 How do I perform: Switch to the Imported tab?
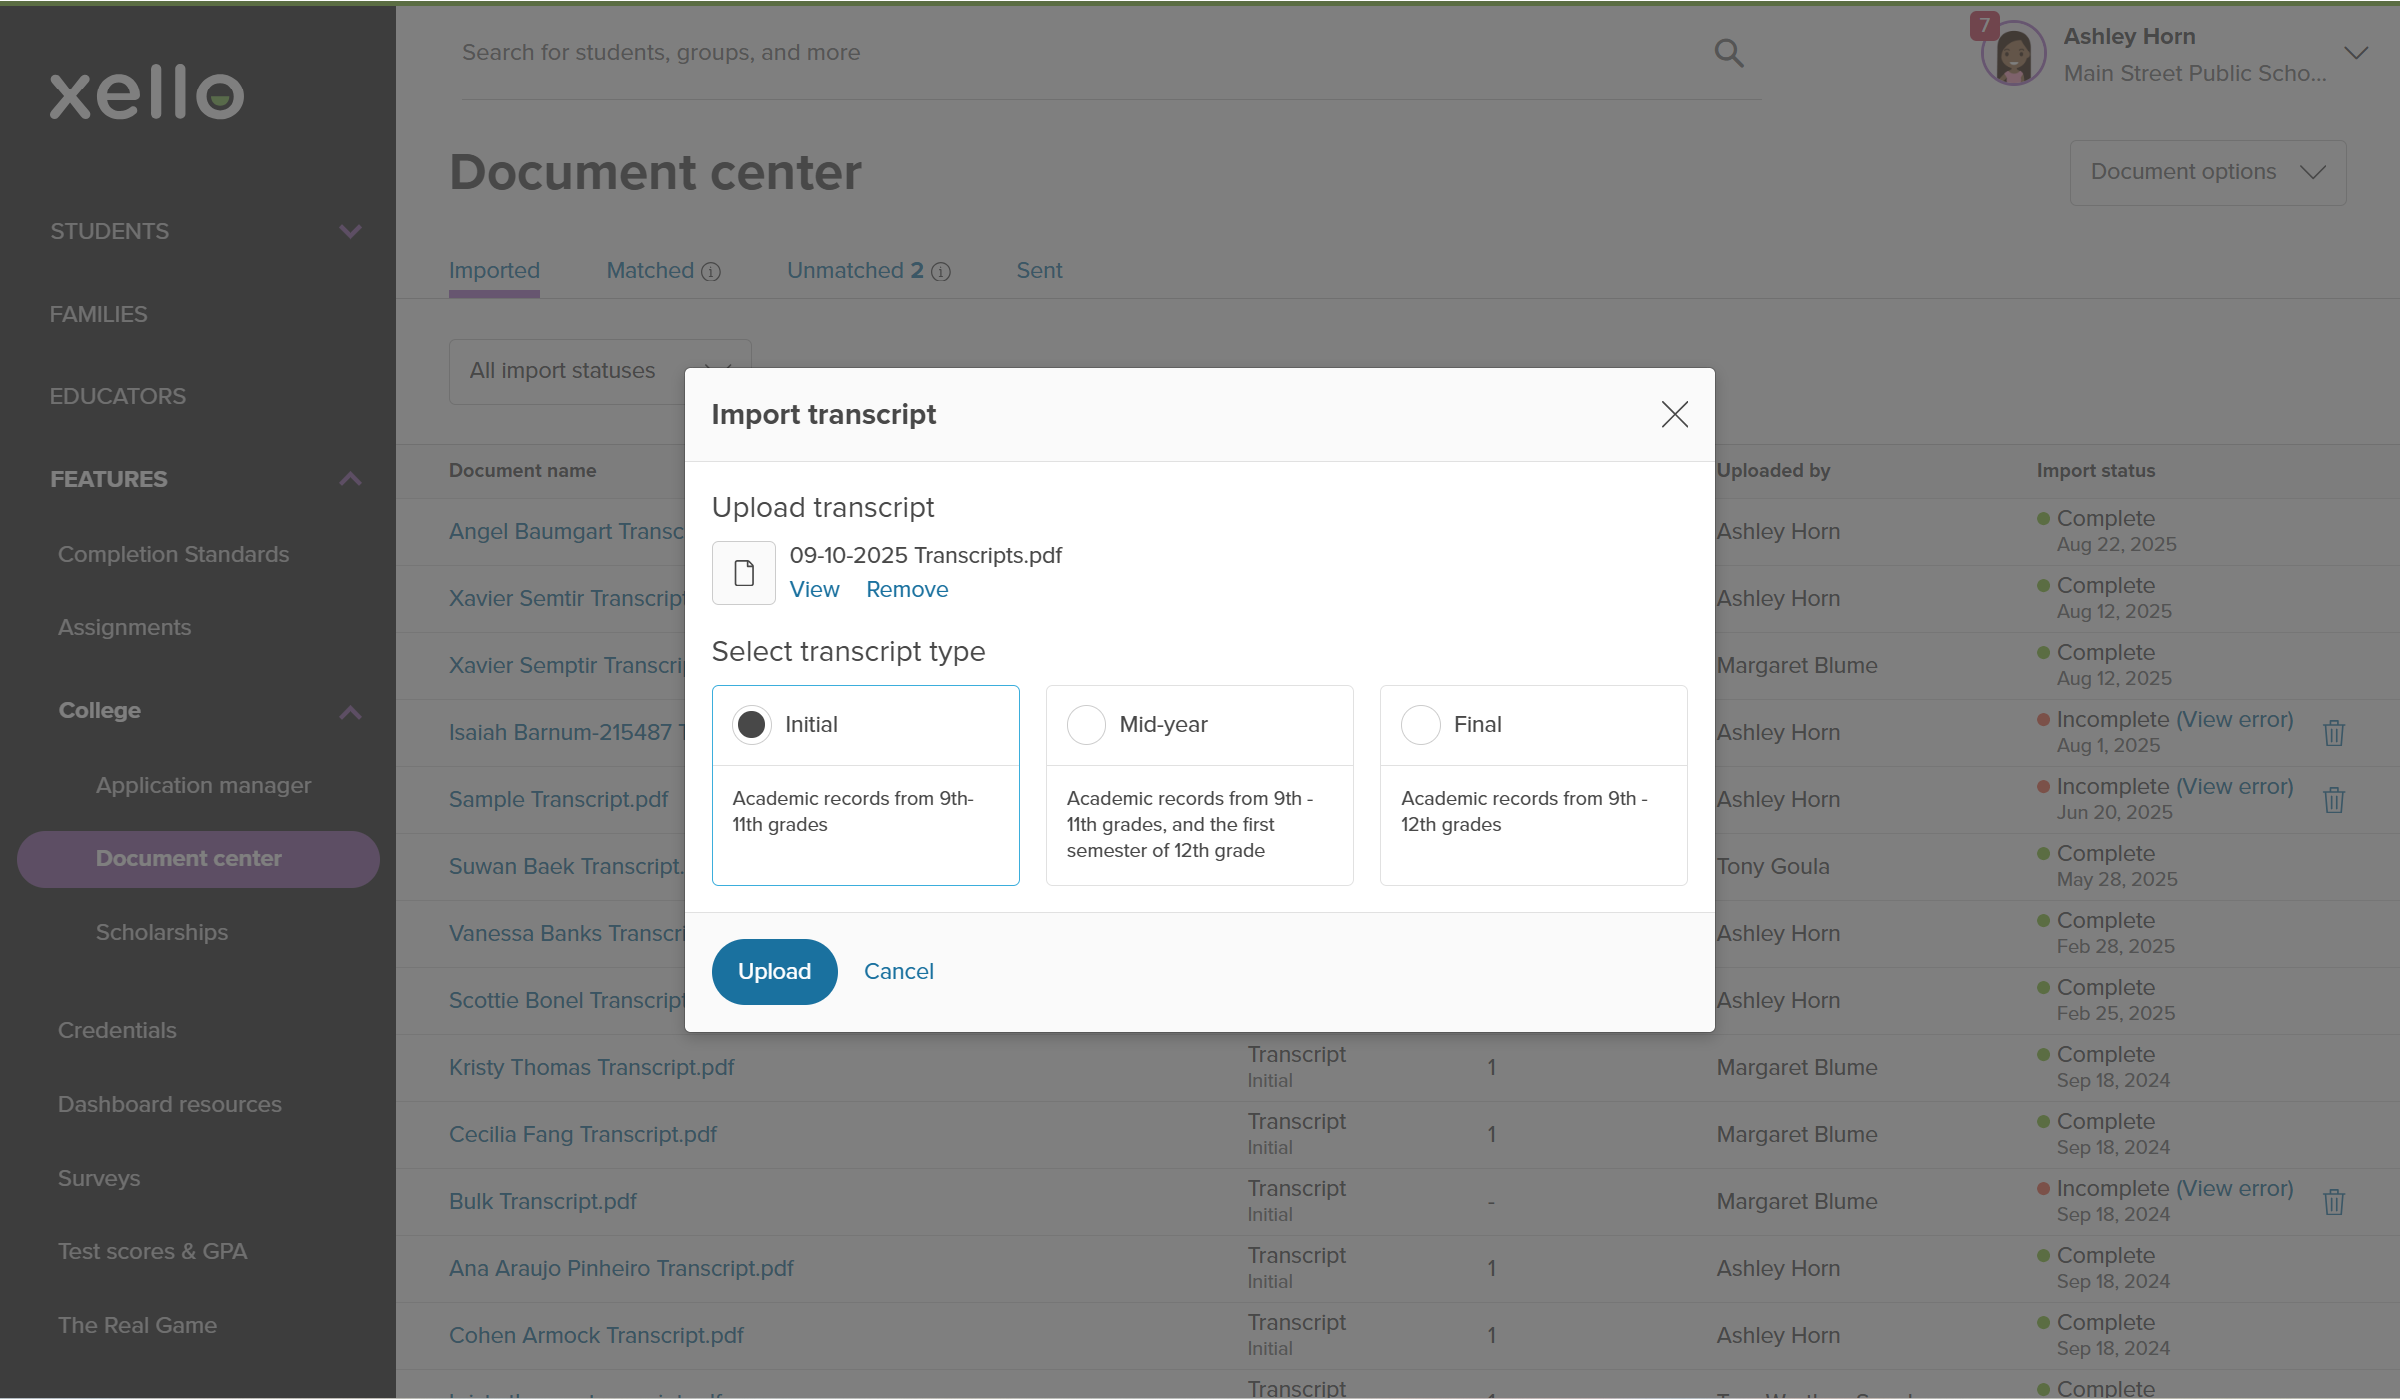pos(494,270)
